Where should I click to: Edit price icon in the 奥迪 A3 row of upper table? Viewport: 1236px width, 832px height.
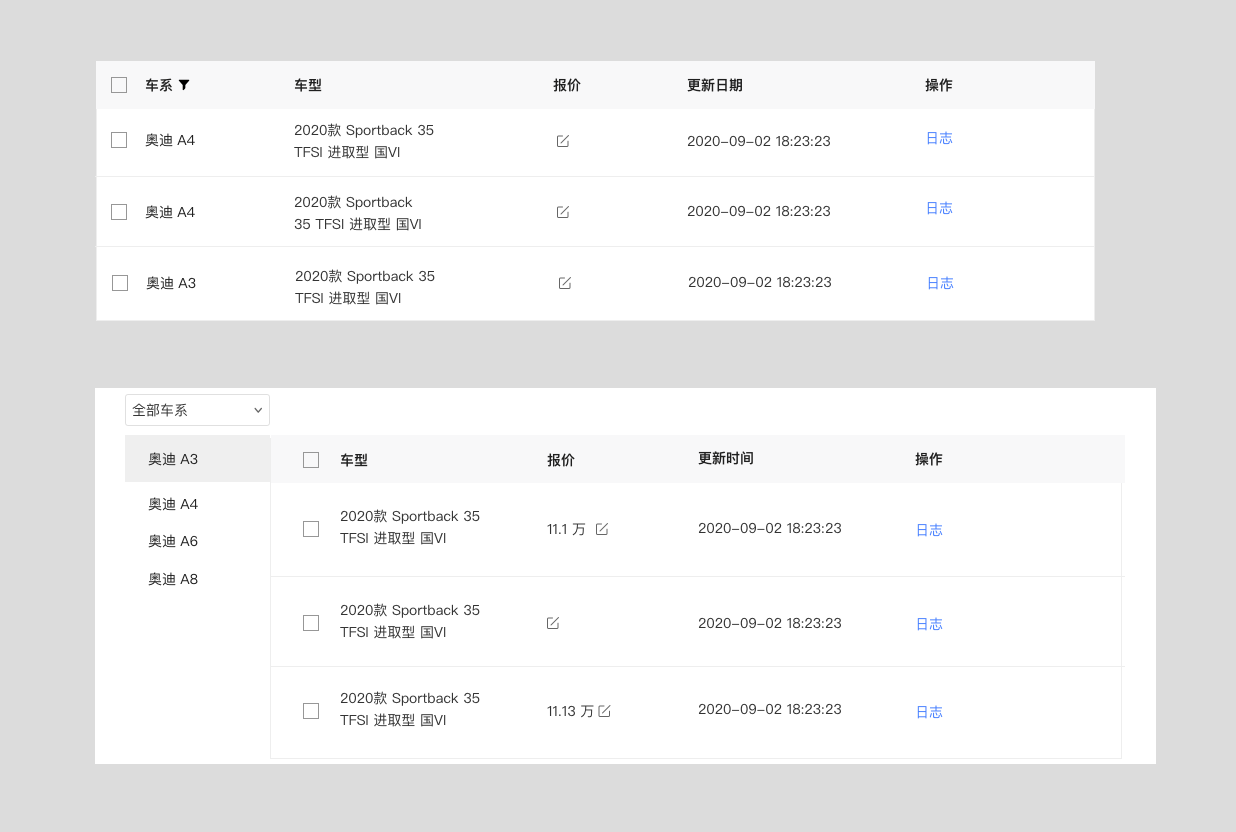coord(565,283)
